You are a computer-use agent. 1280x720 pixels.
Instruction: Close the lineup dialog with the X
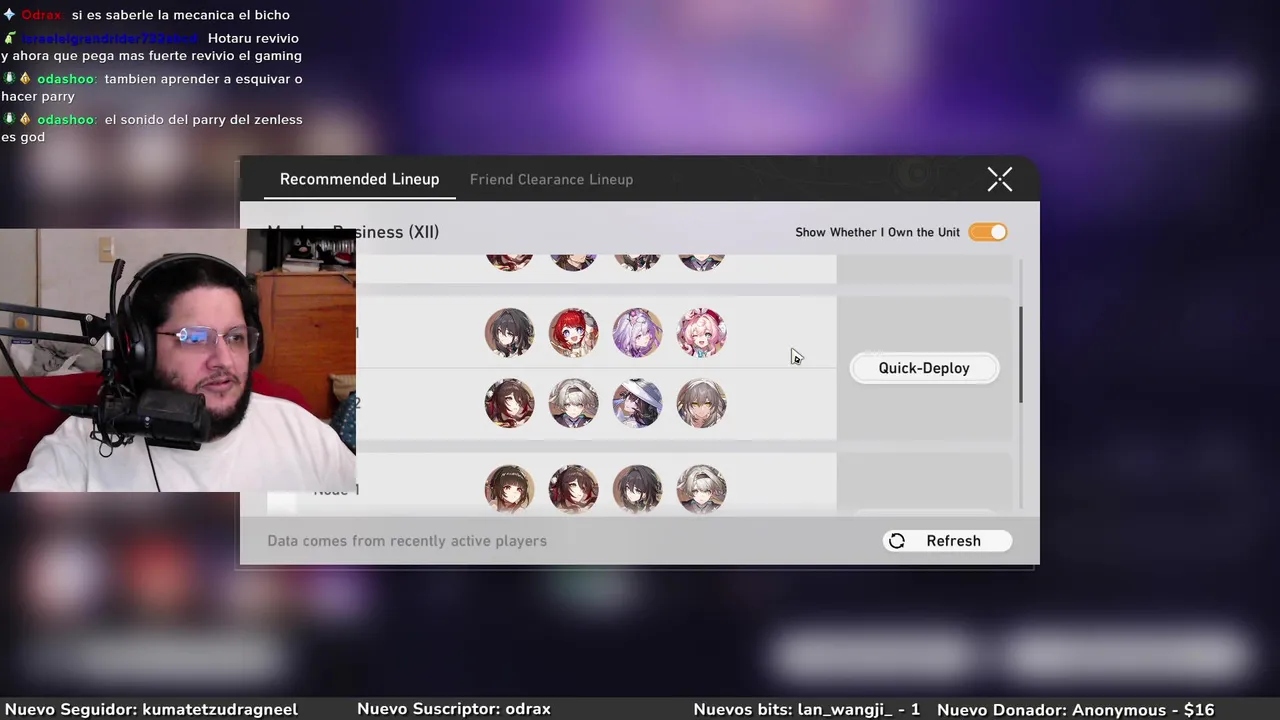[1000, 179]
